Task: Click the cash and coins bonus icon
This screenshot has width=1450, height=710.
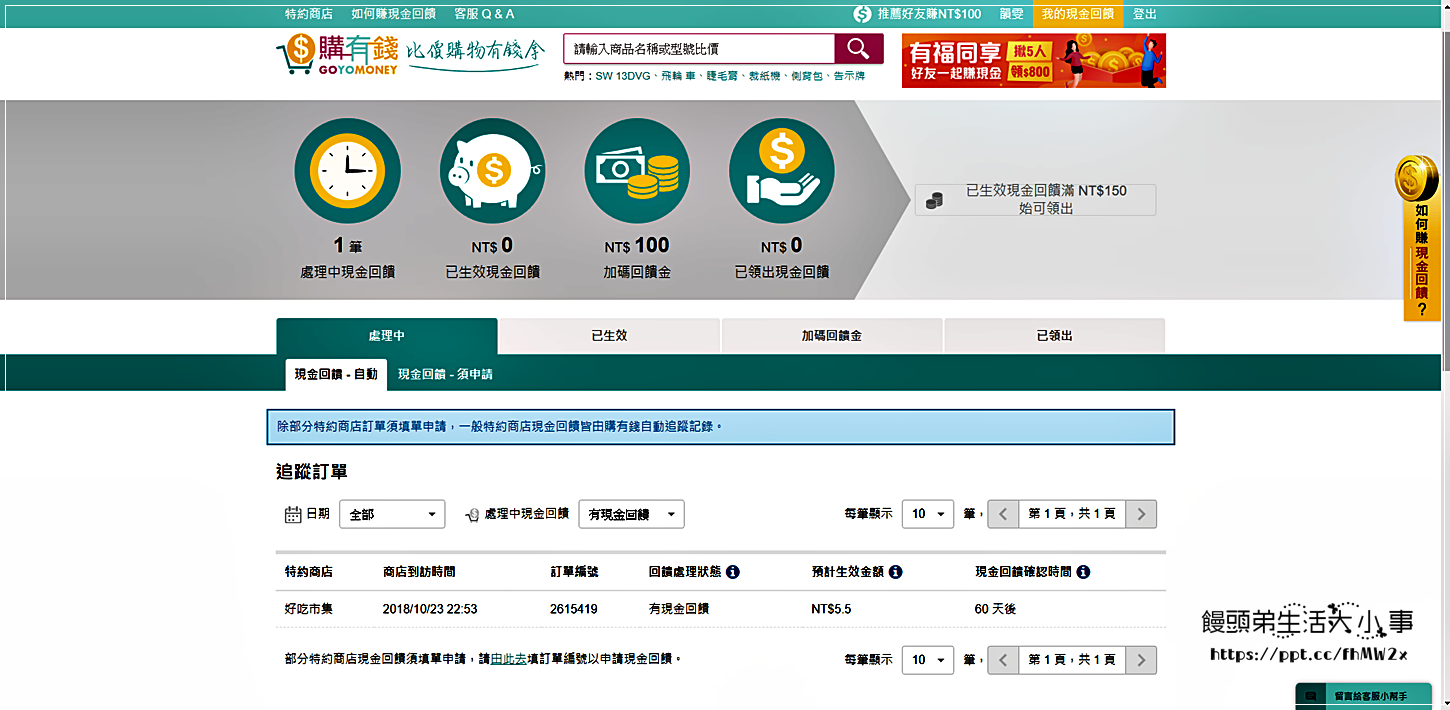Action: [637, 171]
